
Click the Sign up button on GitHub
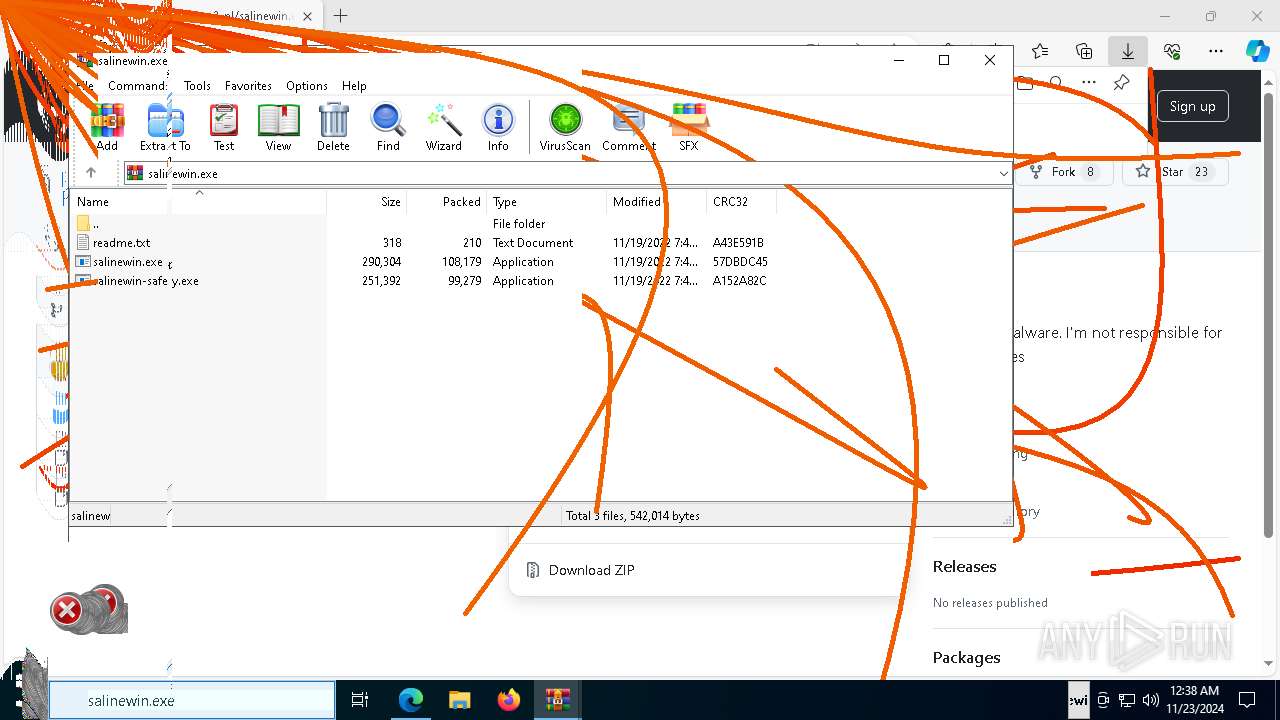click(1192, 106)
